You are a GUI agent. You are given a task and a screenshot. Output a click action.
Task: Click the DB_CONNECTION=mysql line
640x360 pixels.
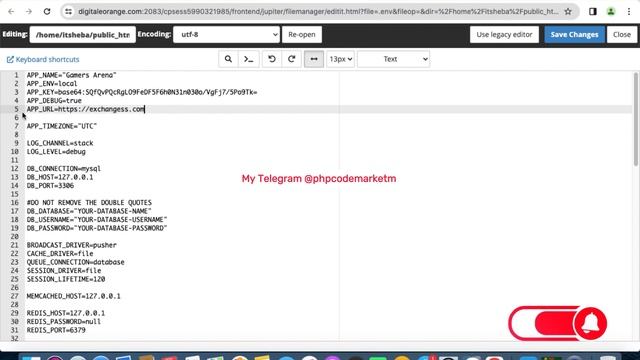pyautogui.click(x=64, y=169)
